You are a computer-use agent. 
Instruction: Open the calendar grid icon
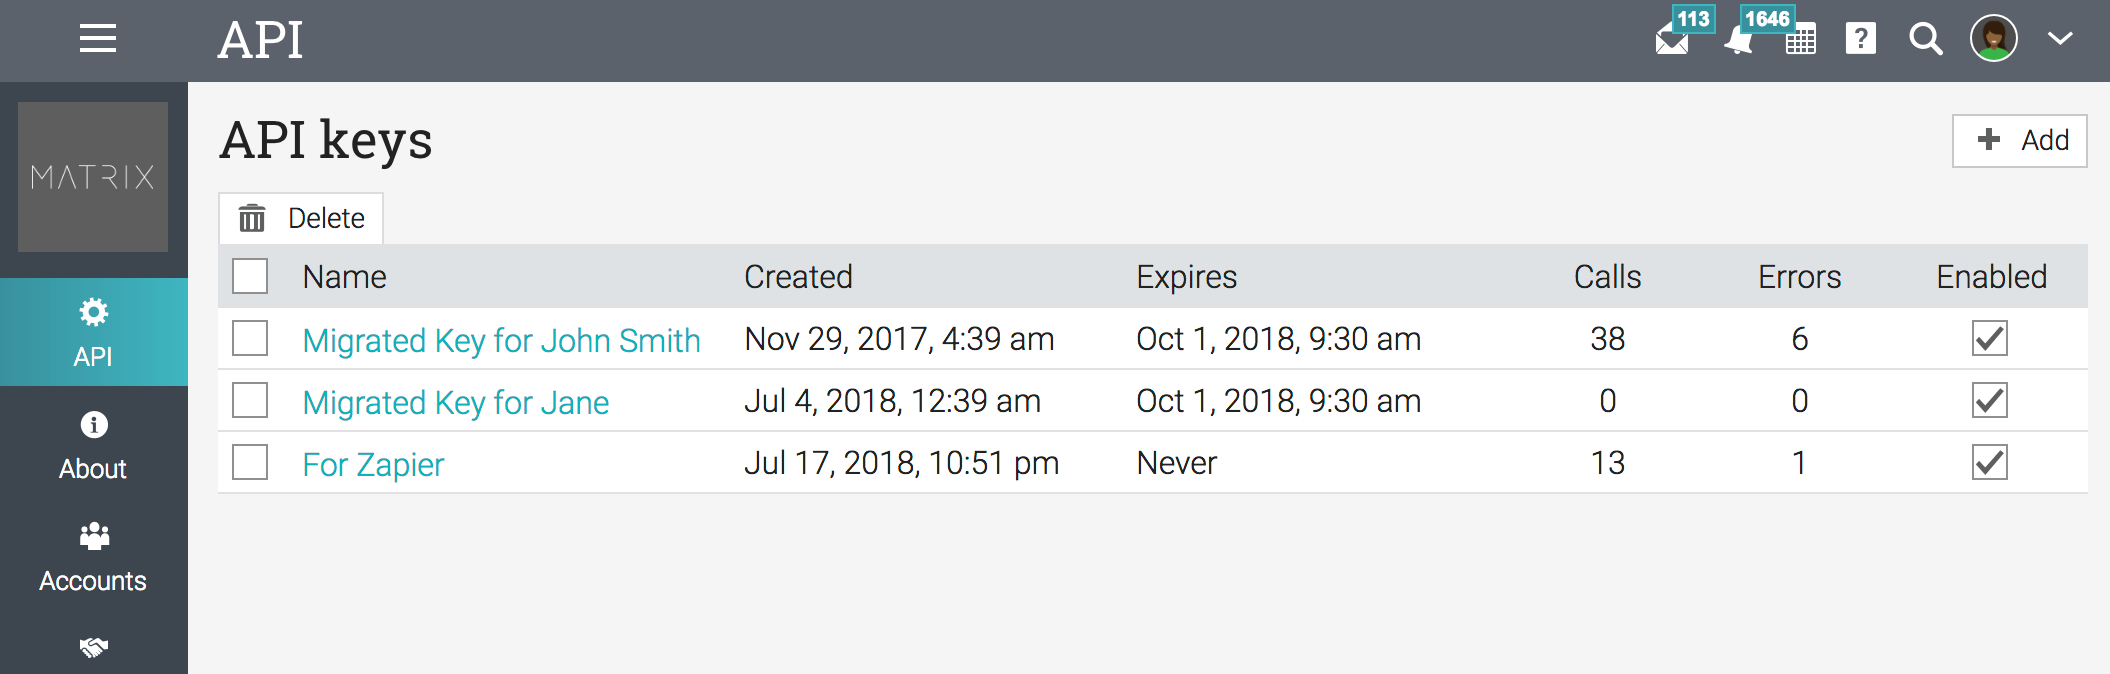(1800, 41)
